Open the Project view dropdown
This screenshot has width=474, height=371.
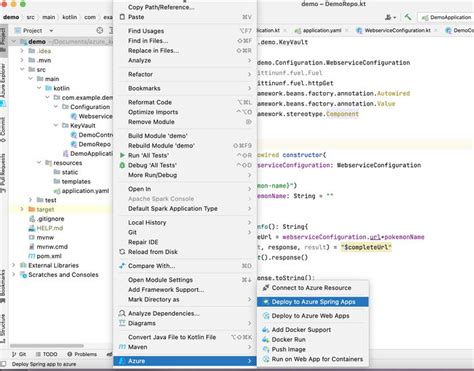click(51, 31)
